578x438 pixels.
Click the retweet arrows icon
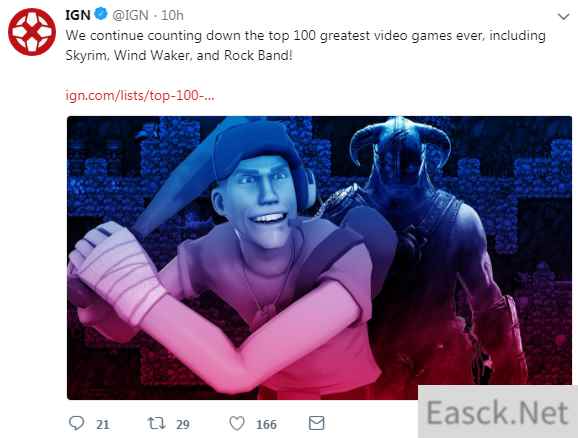[x=156, y=423]
